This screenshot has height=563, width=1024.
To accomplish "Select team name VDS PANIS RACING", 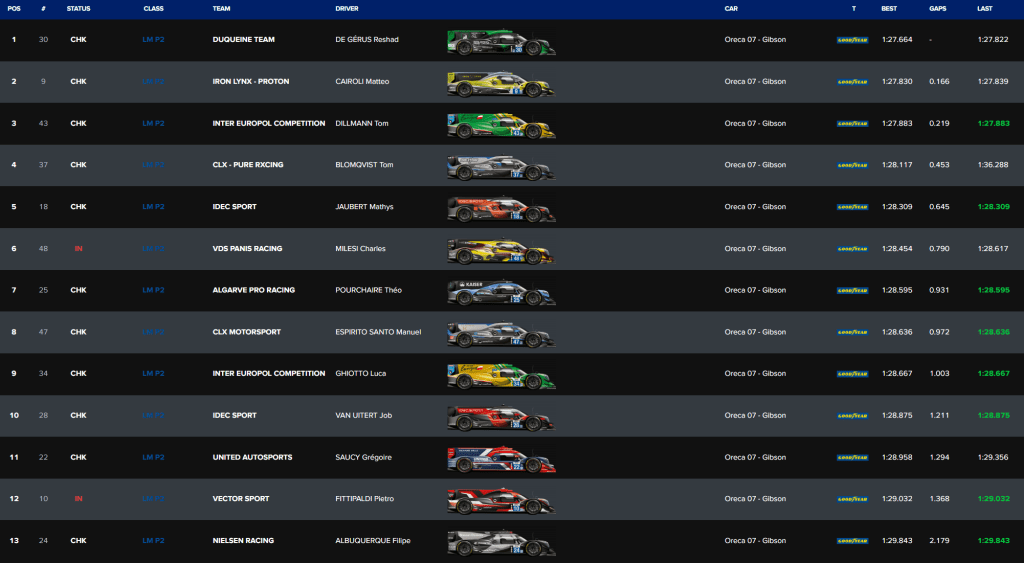I will (248, 249).
